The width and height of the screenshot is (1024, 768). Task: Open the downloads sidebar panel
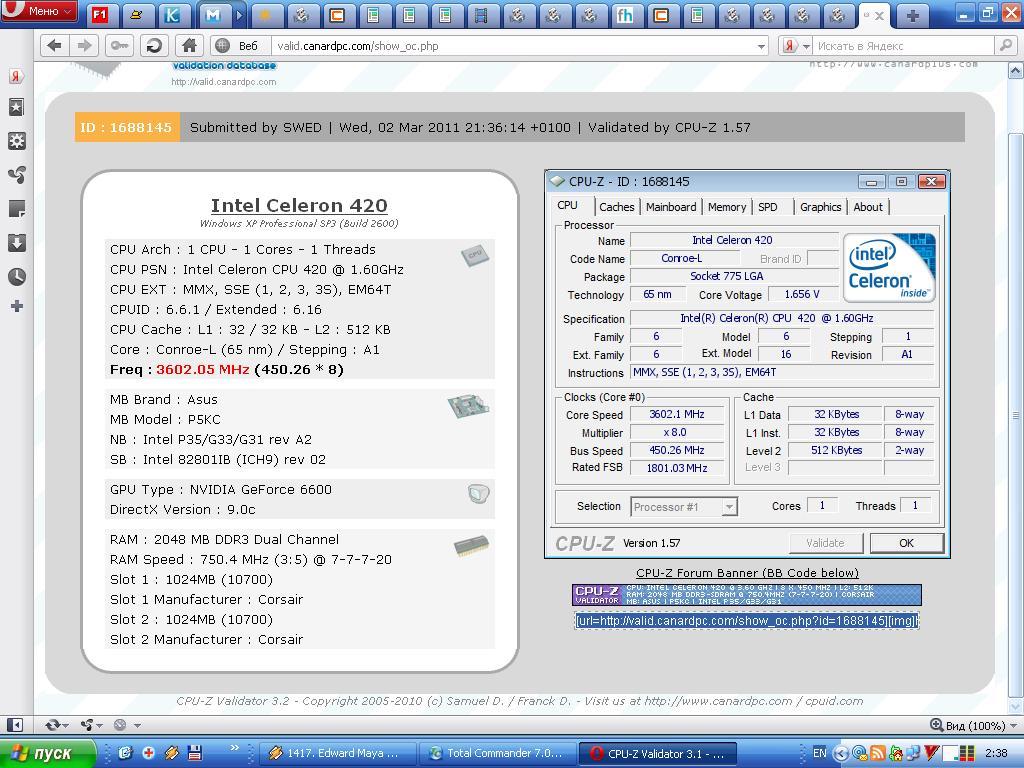coord(16,242)
